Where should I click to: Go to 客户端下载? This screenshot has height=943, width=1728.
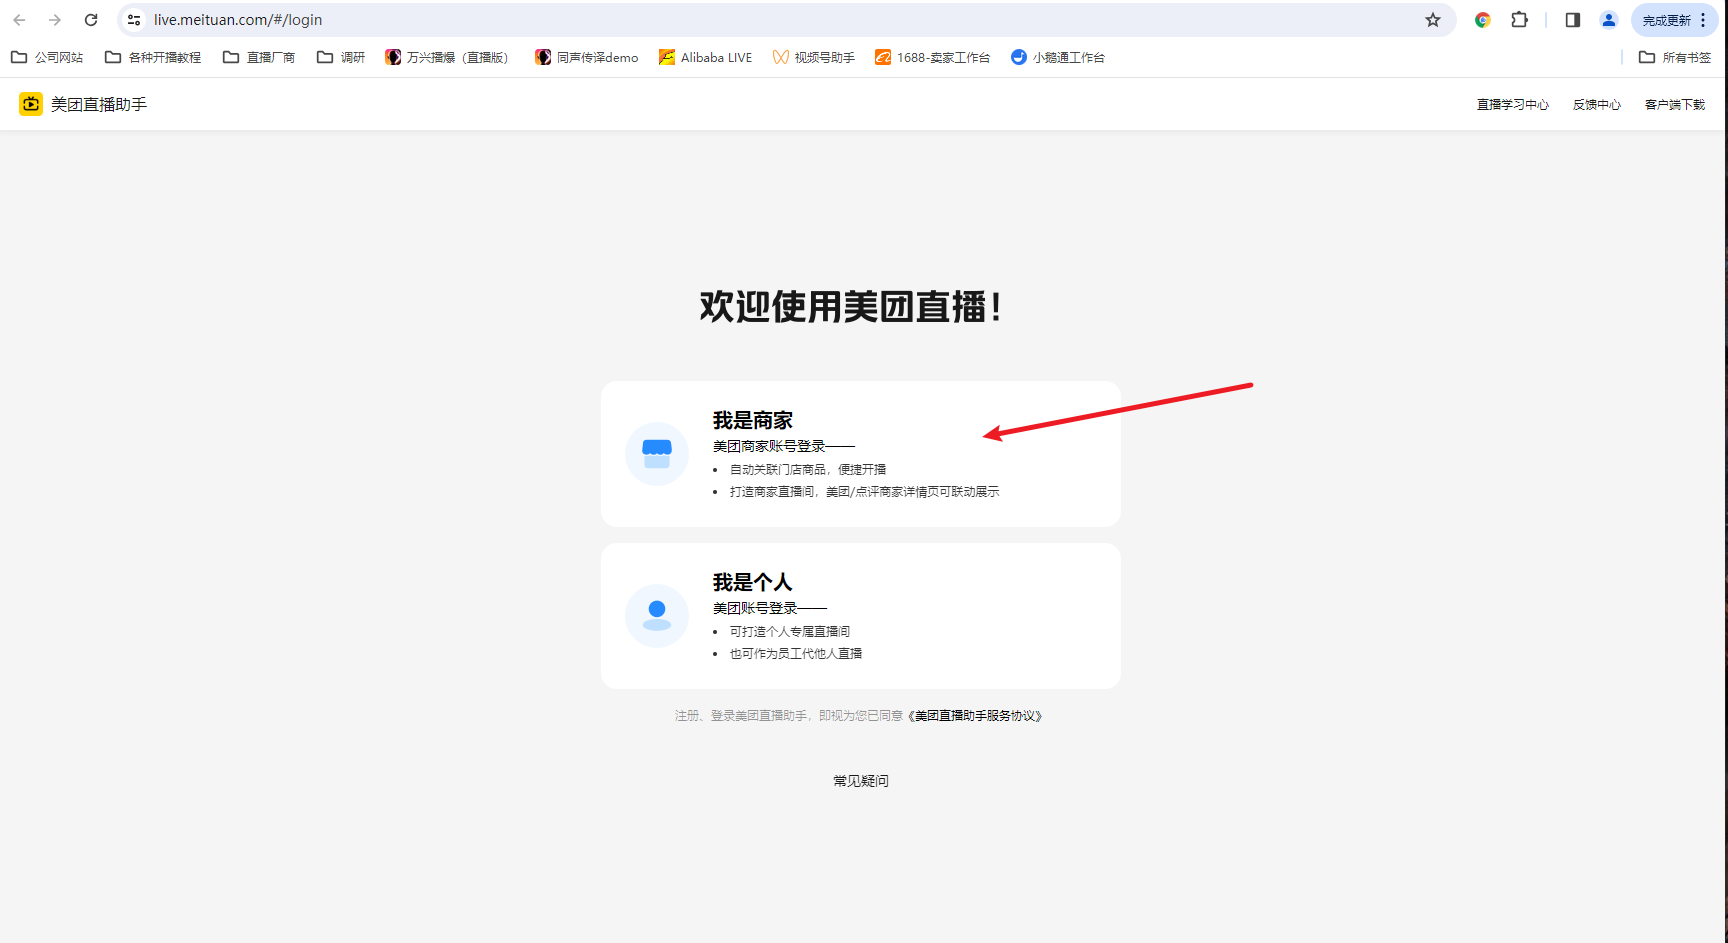click(x=1675, y=105)
